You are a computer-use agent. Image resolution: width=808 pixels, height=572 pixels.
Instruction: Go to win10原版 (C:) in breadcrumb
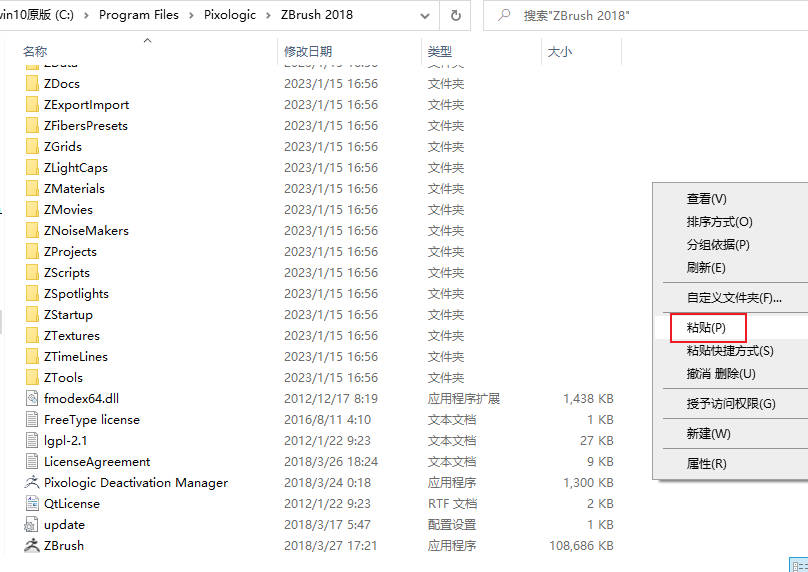[x=37, y=15]
